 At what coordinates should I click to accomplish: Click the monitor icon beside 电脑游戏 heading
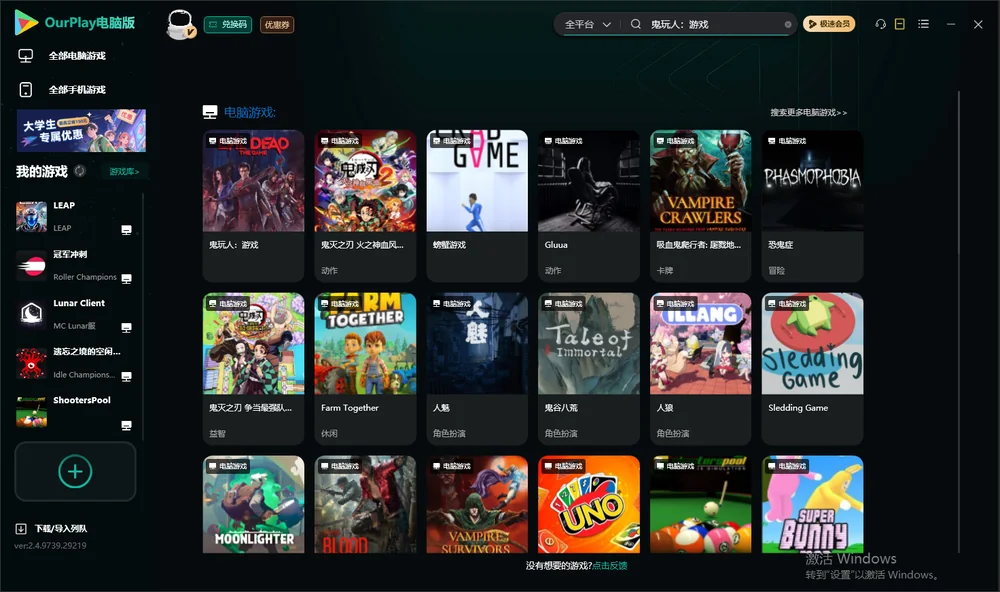pos(210,112)
